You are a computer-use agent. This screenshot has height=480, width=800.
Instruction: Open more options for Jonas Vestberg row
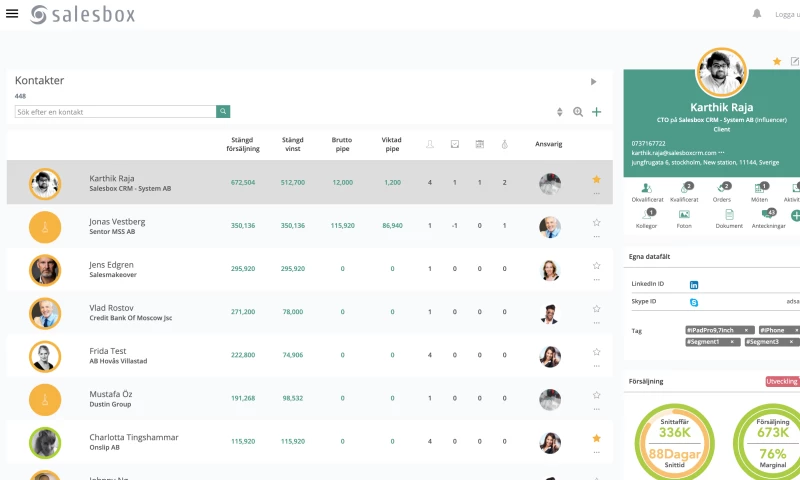[x=596, y=237]
